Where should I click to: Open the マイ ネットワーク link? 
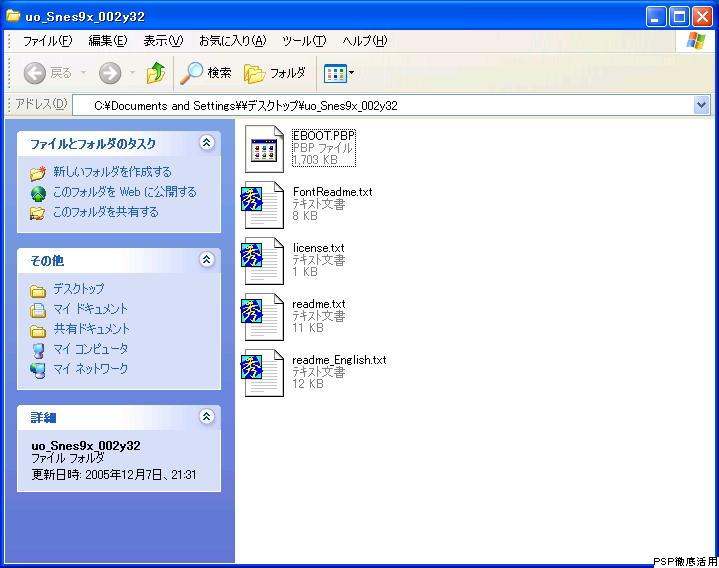pyautogui.click(x=90, y=369)
